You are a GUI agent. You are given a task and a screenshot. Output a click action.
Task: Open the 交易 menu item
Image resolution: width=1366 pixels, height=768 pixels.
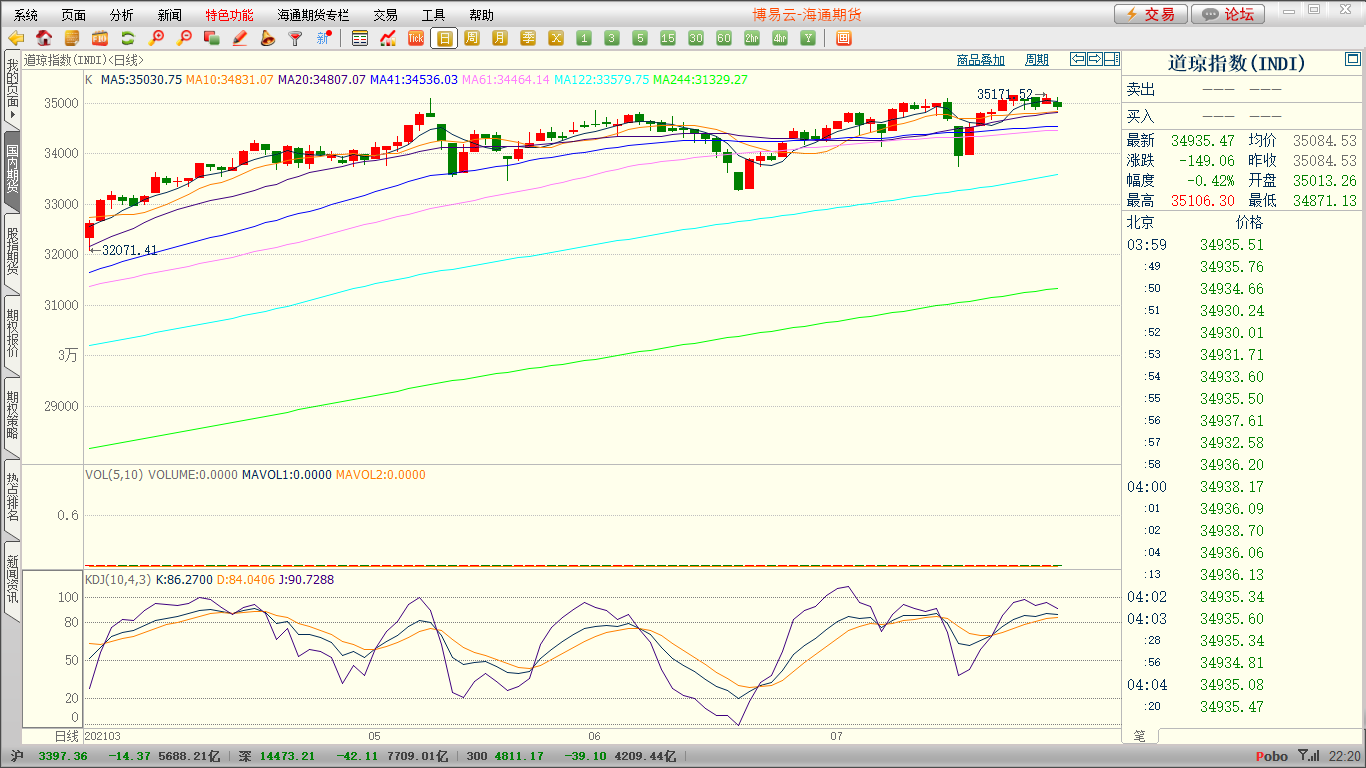pyautogui.click(x=385, y=15)
